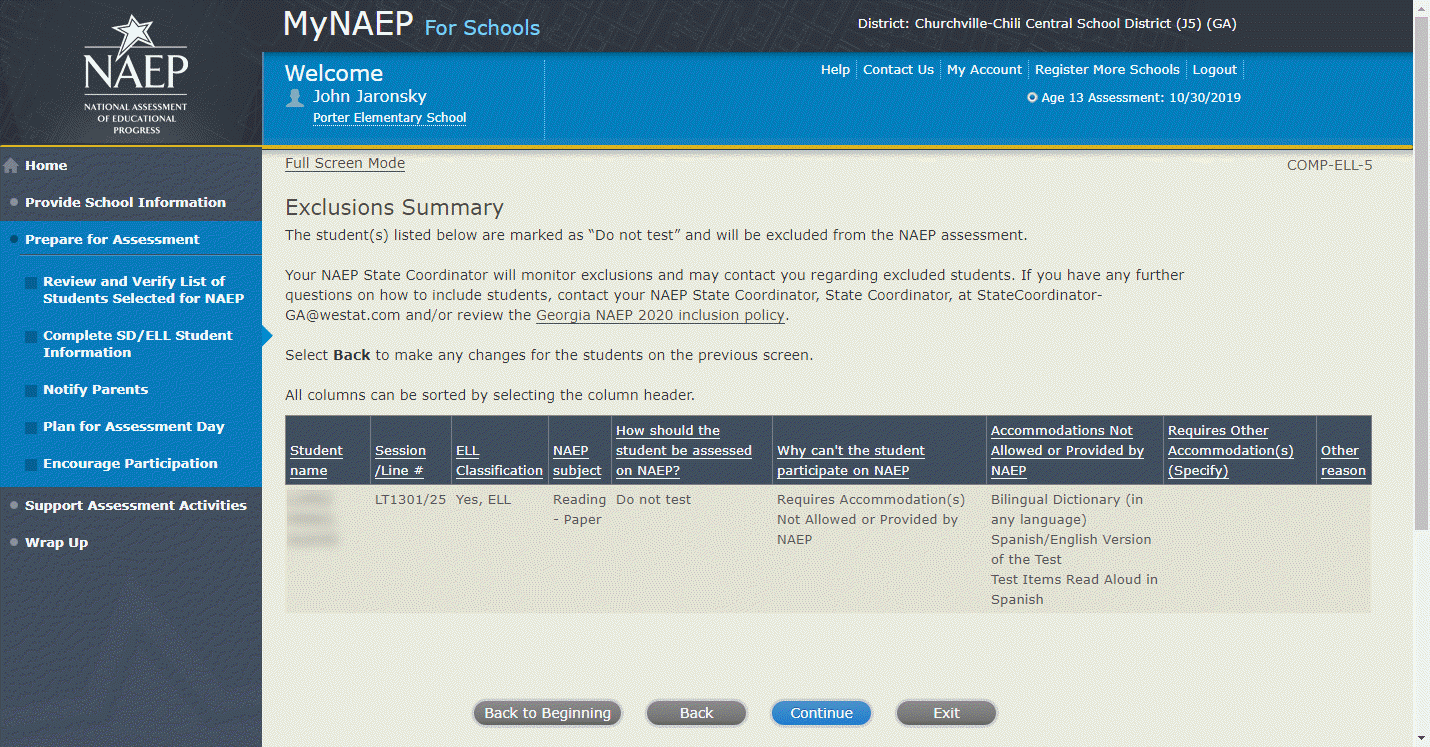The image size is (1430, 747).
Task: Click the COMP-ELL-5 page code
Action: (x=1329, y=165)
